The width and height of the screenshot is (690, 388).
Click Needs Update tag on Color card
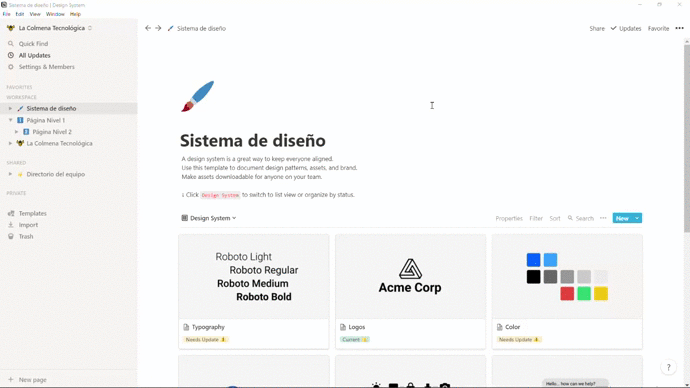coord(519,340)
